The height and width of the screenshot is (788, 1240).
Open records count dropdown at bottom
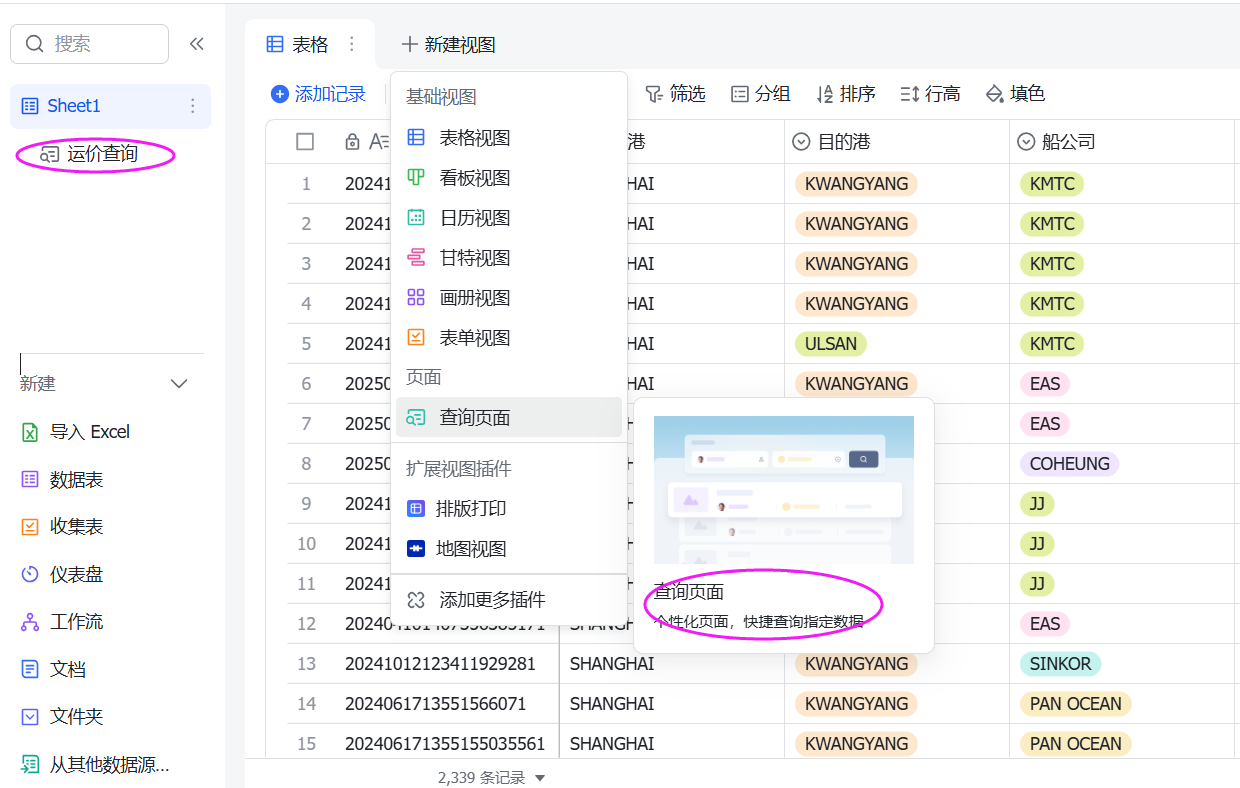[540, 778]
